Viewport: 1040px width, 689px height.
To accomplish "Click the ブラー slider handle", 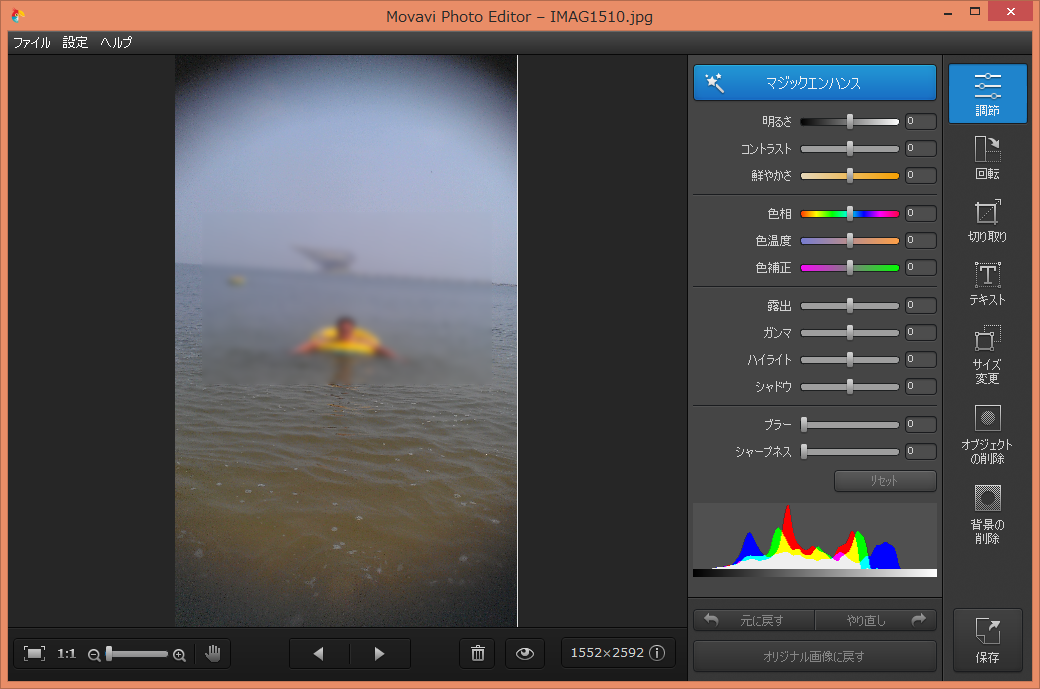I will pos(804,424).
